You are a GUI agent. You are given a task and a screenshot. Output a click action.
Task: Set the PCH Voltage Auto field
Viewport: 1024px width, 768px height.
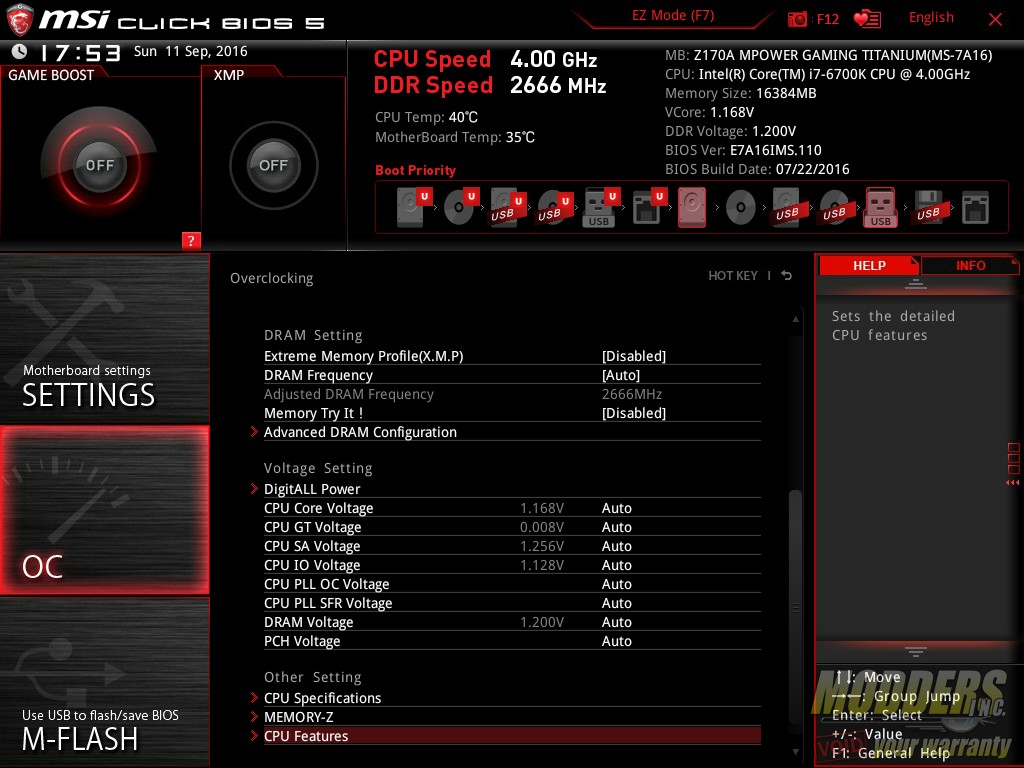click(x=616, y=641)
